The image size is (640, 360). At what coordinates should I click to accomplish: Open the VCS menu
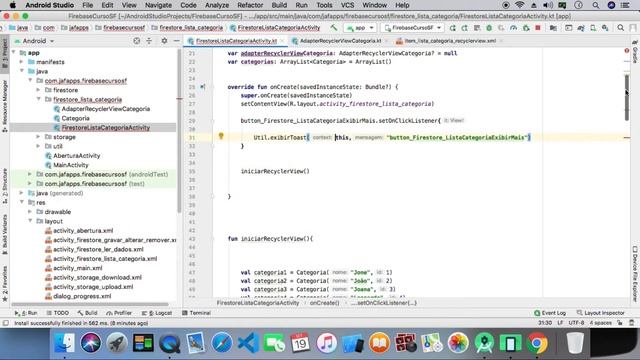(x=347, y=5)
